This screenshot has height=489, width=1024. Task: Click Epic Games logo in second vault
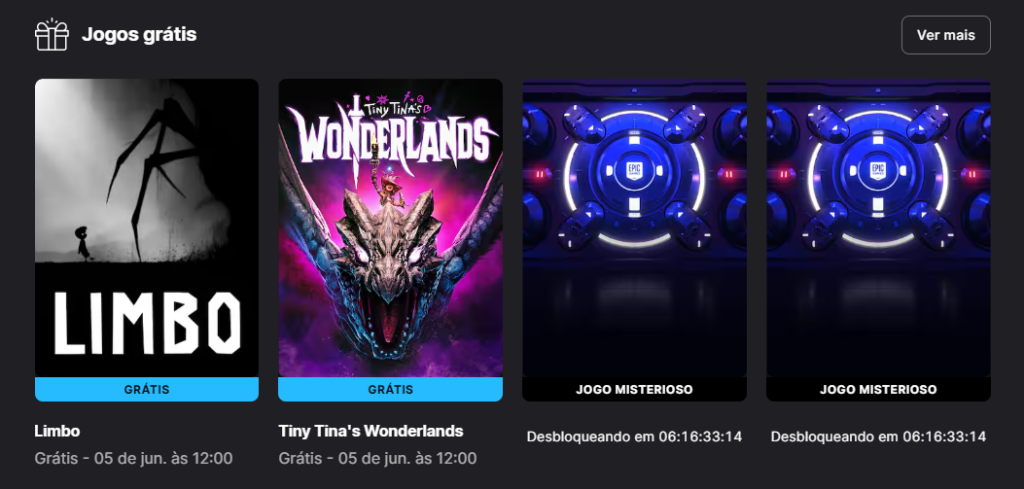pos(878,172)
